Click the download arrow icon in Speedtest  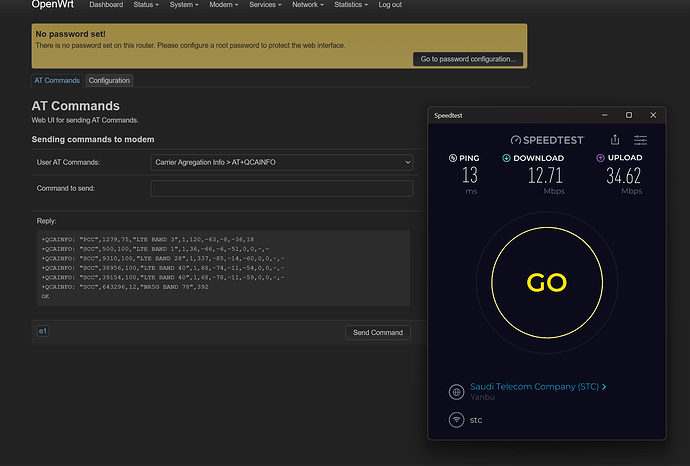coord(506,158)
